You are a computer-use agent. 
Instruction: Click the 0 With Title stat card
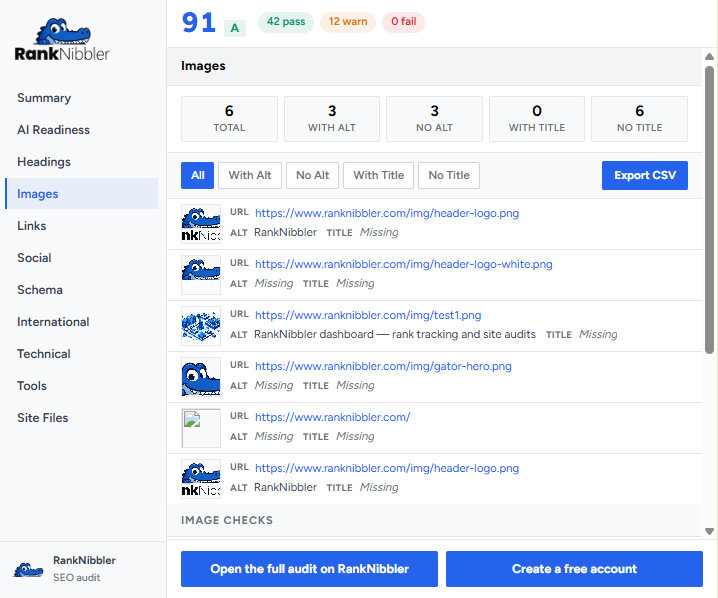tap(537, 119)
